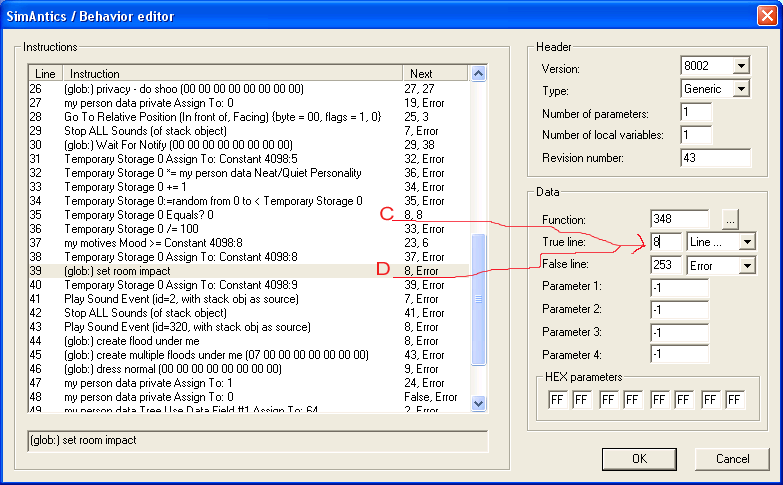Click the instruction description field below list
Screen dimensions: 783x485
[x=258, y=441]
